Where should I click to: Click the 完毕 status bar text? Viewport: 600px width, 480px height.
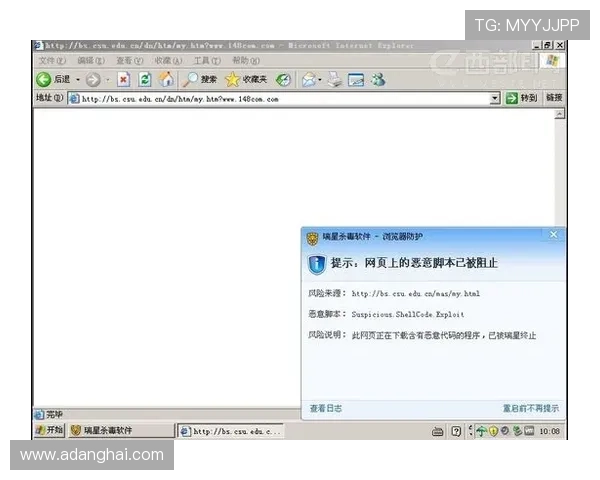click(54, 414)
